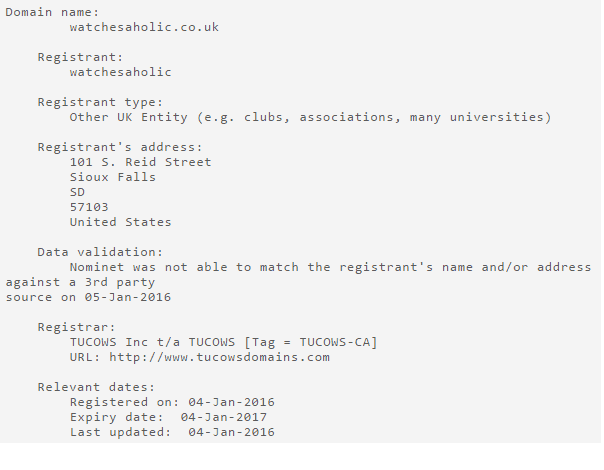Click the 'TUCOWS Inc t/a TUCOWS' registrar line
Viewport: 604px width, 470px height.
(x=223, y=342)
